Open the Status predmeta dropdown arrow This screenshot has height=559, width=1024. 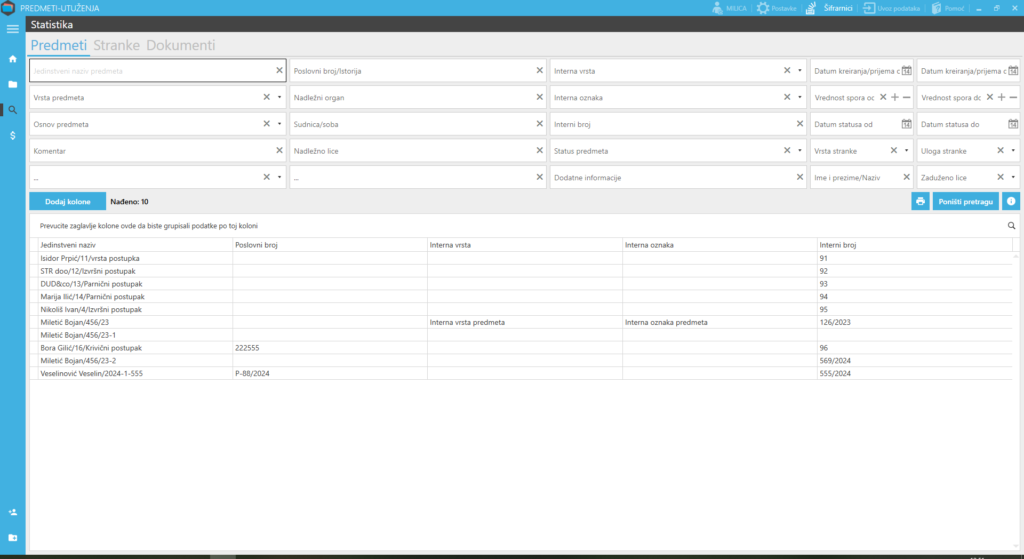pos(800,151)
